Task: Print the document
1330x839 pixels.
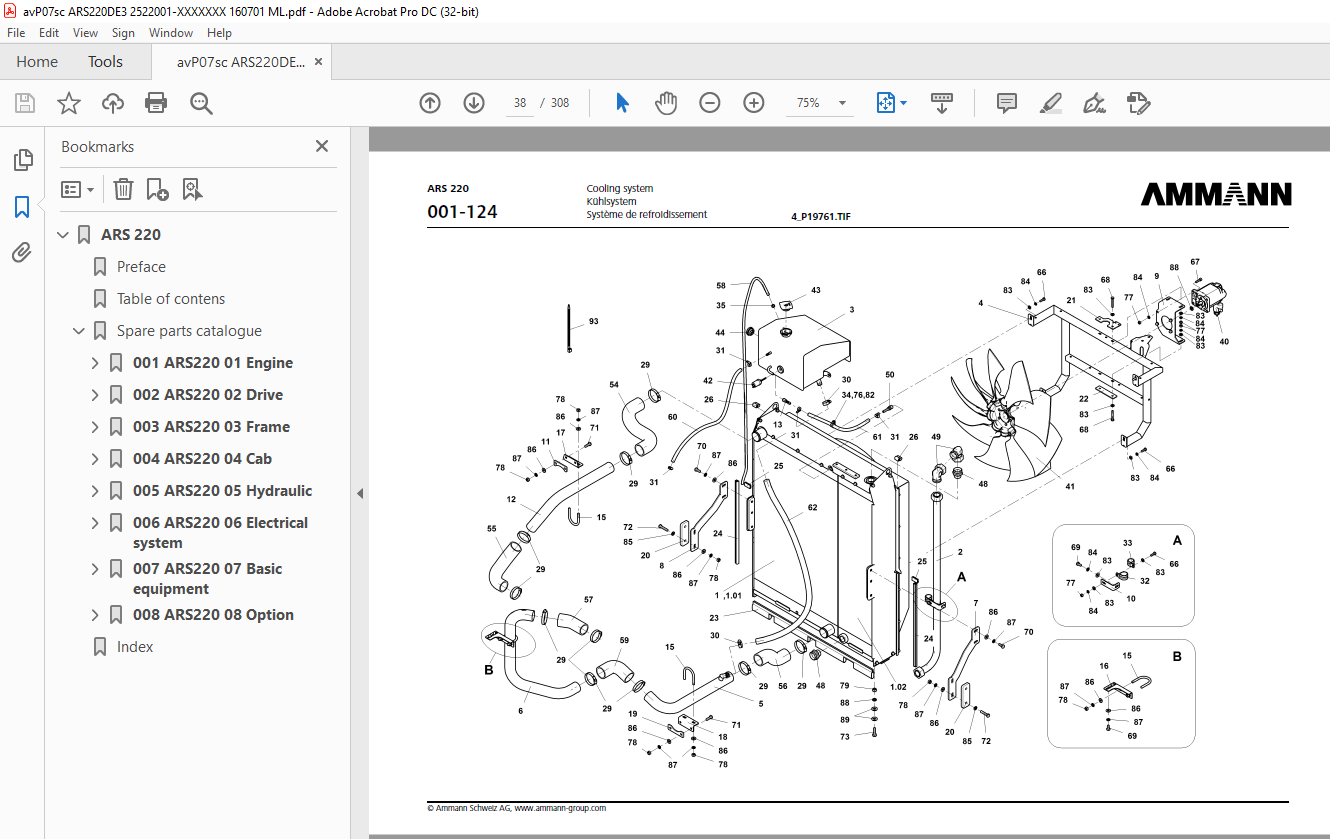Action: 156,103
